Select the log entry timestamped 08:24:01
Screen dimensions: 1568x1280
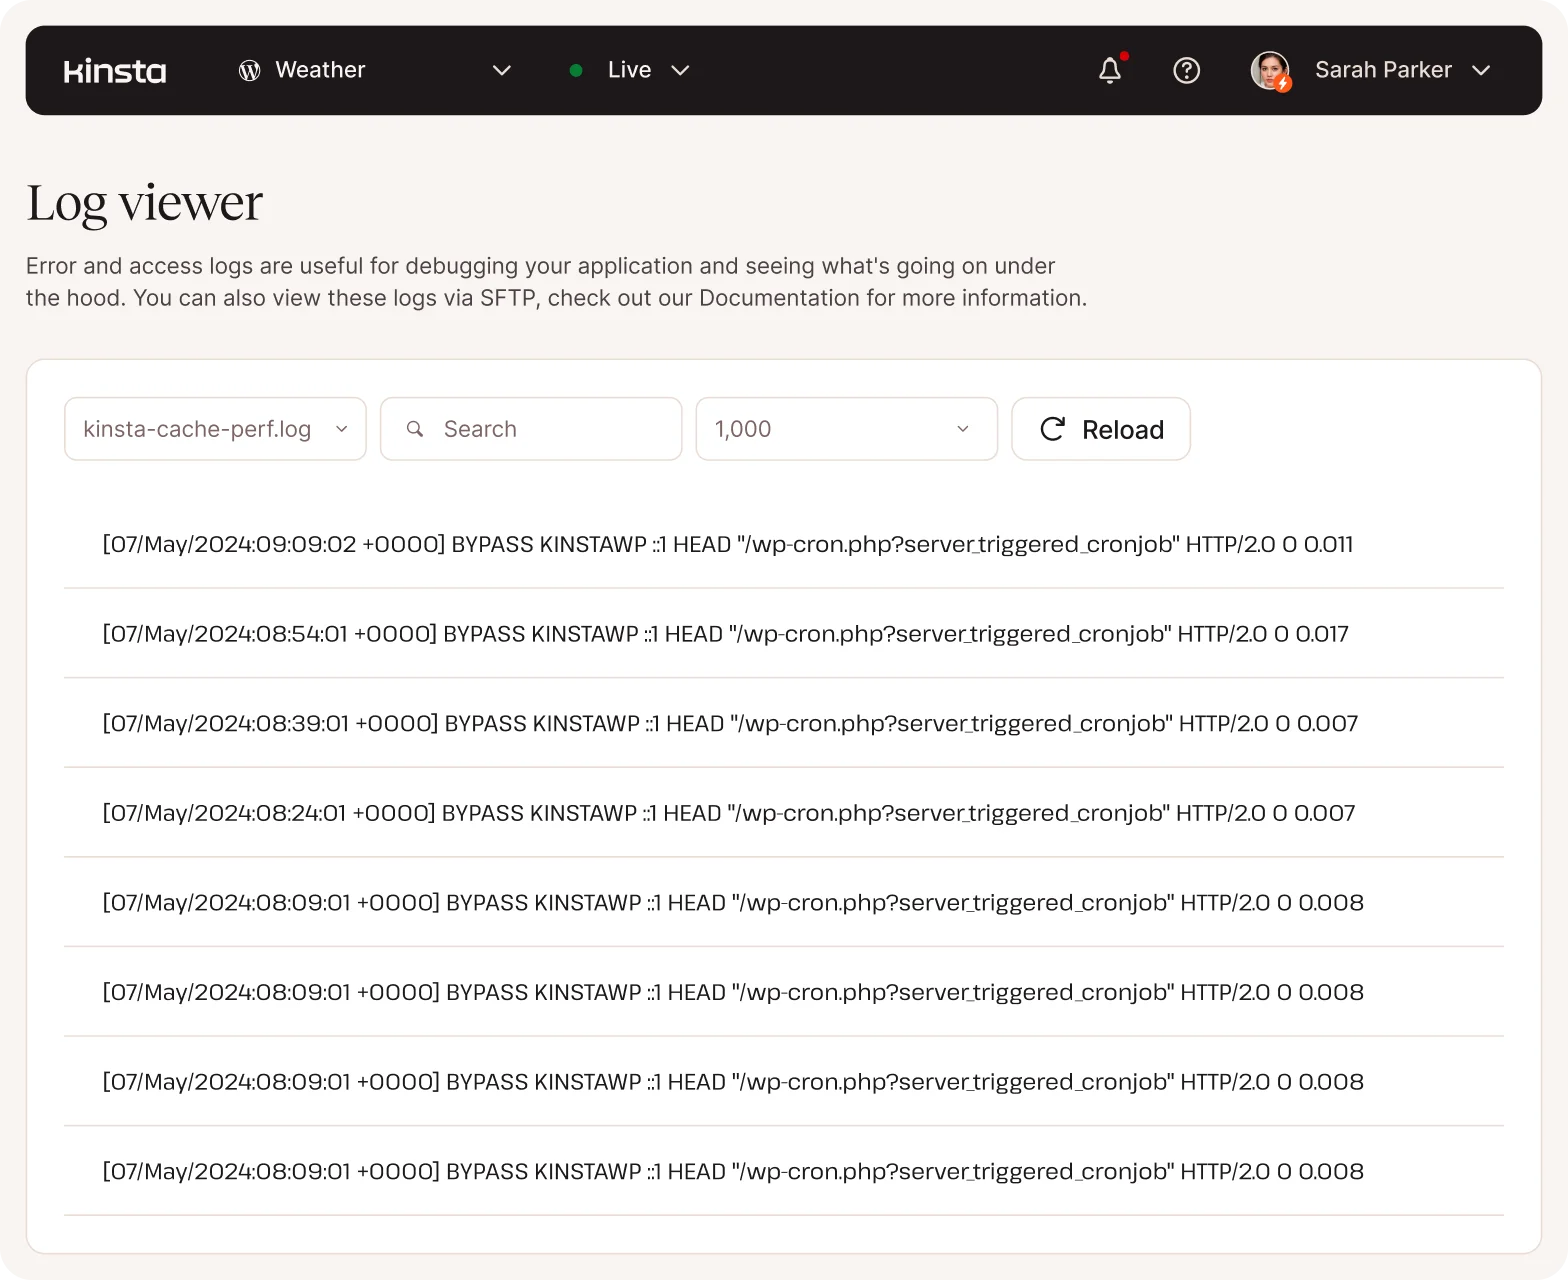click(728, 813)
